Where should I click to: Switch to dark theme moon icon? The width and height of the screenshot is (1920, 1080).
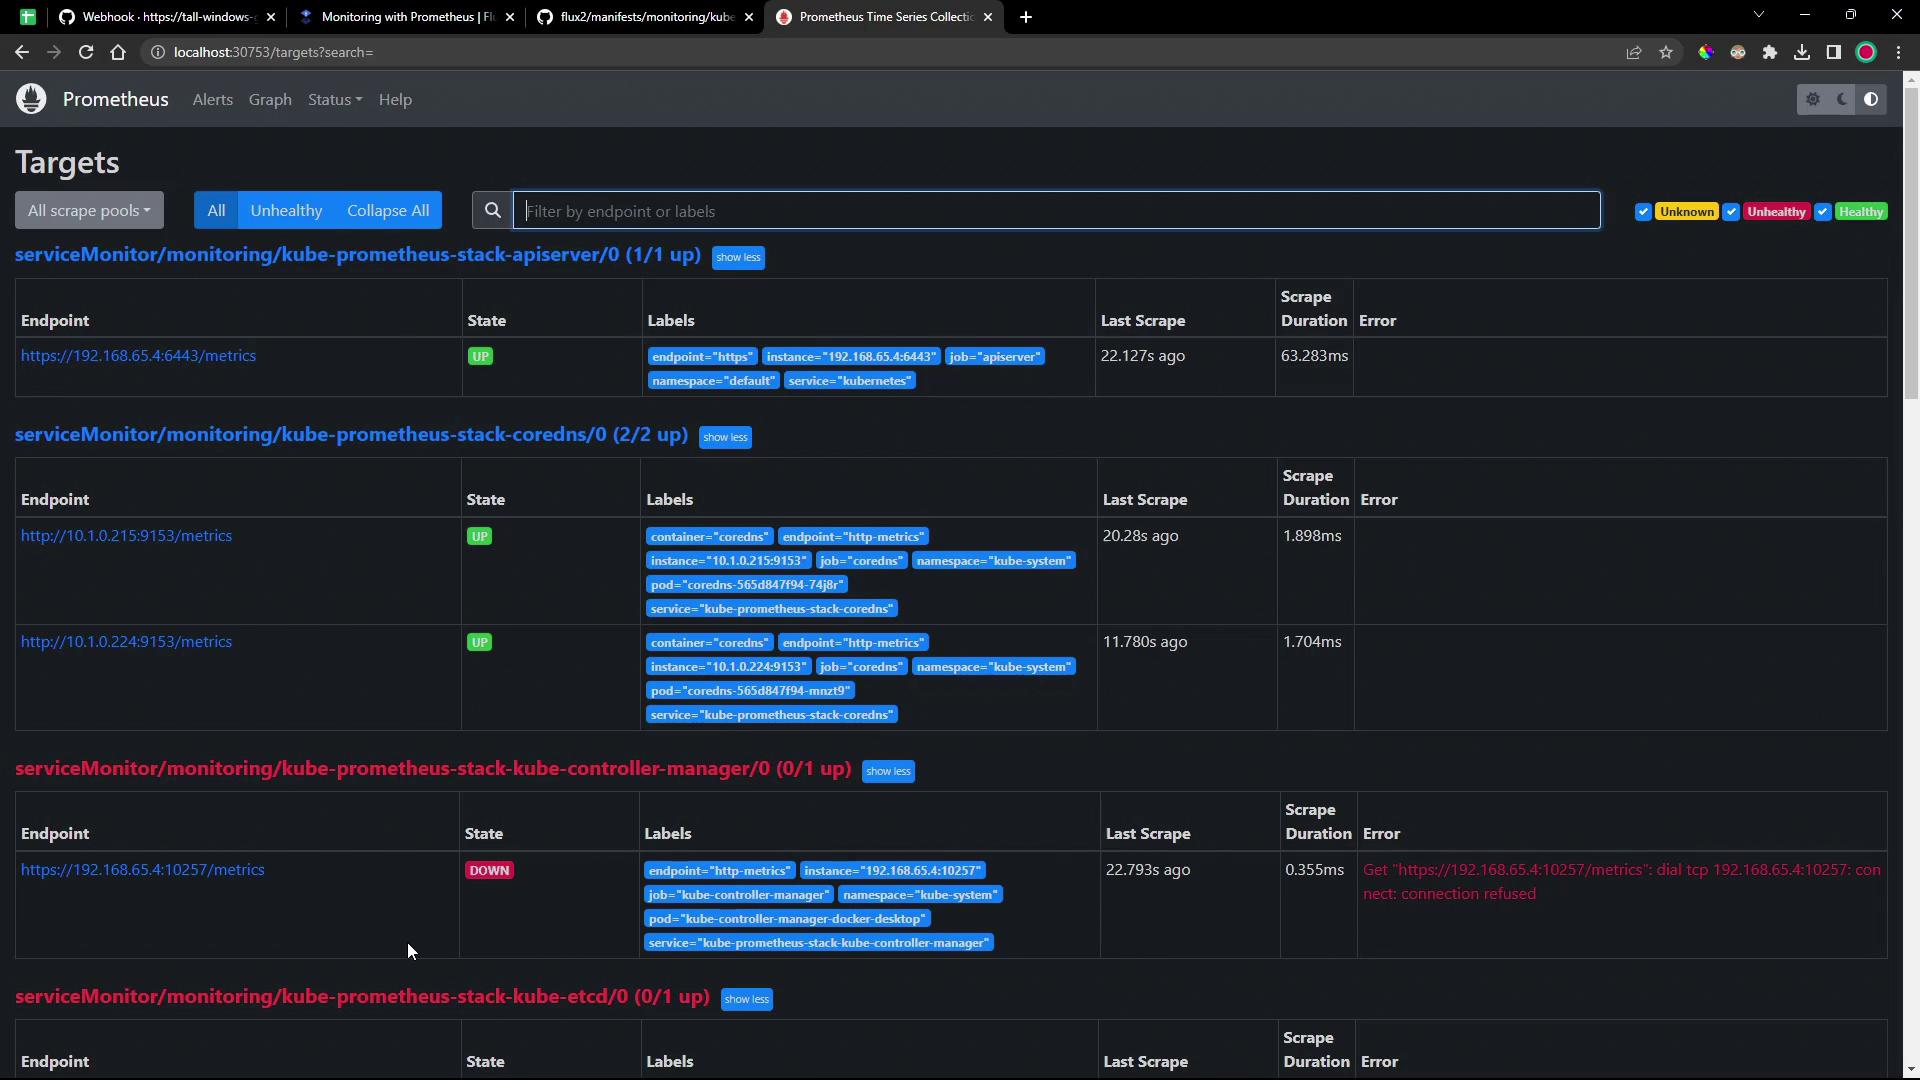coord(1842,99)
